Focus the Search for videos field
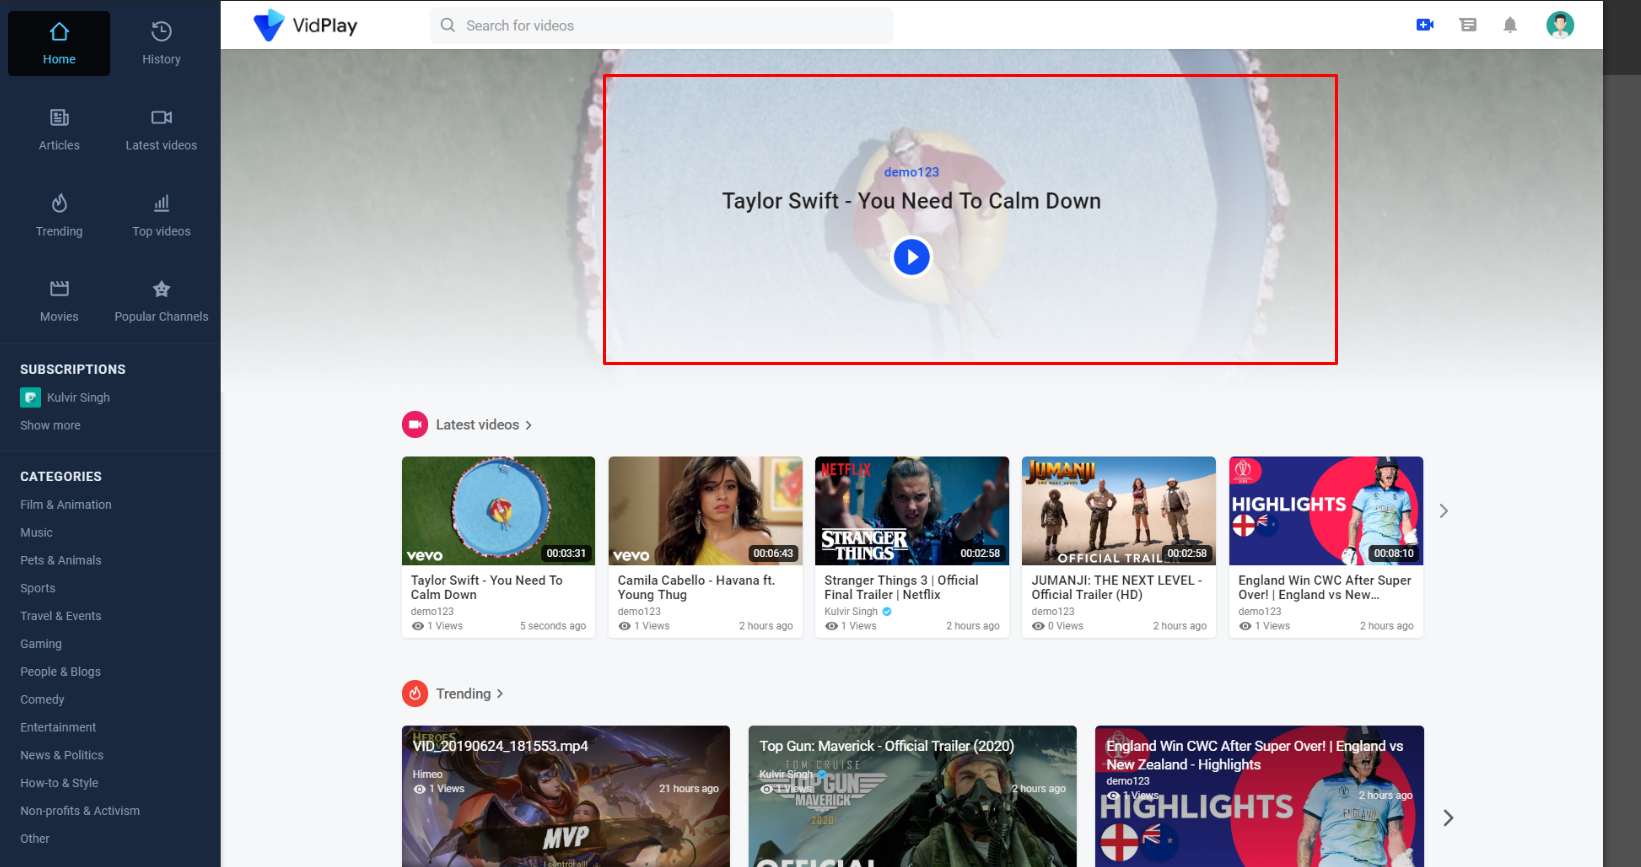 coord(662,25)
